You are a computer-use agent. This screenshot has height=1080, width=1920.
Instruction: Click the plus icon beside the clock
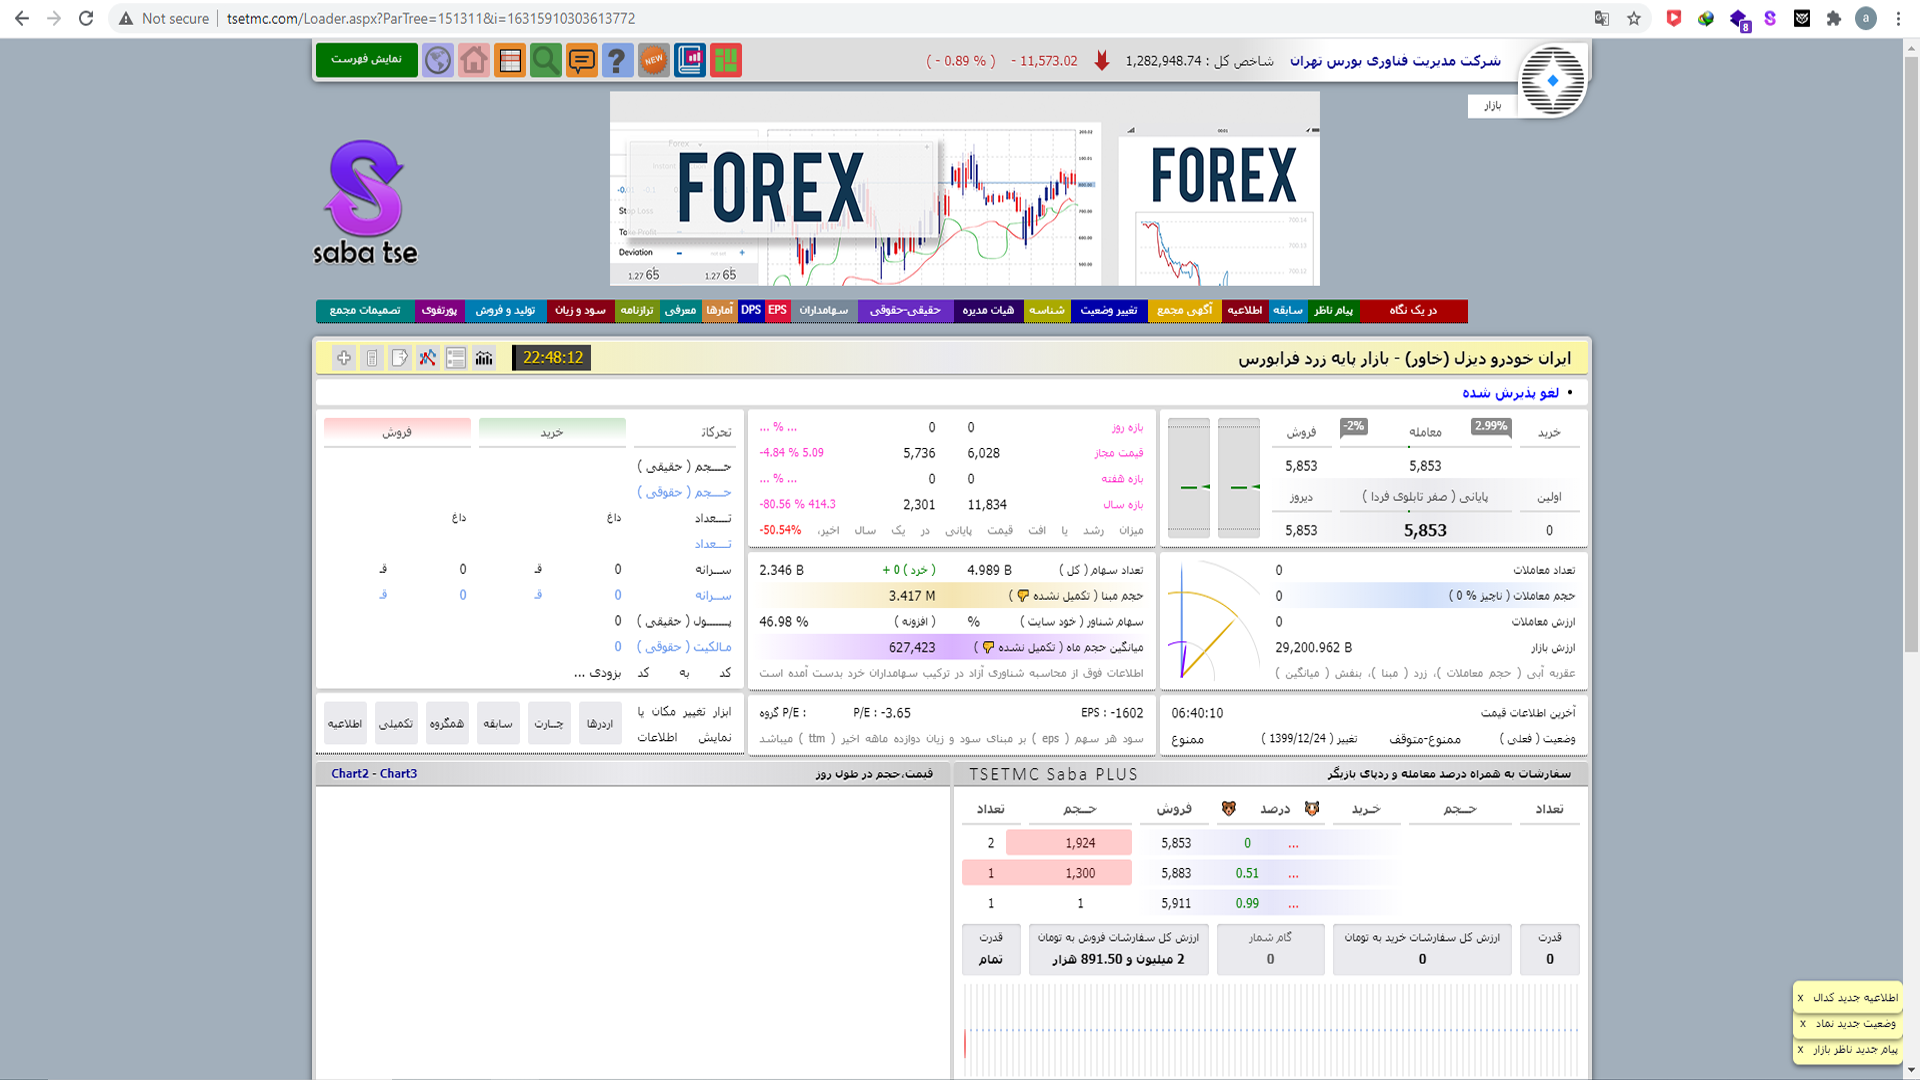(344, 358)
